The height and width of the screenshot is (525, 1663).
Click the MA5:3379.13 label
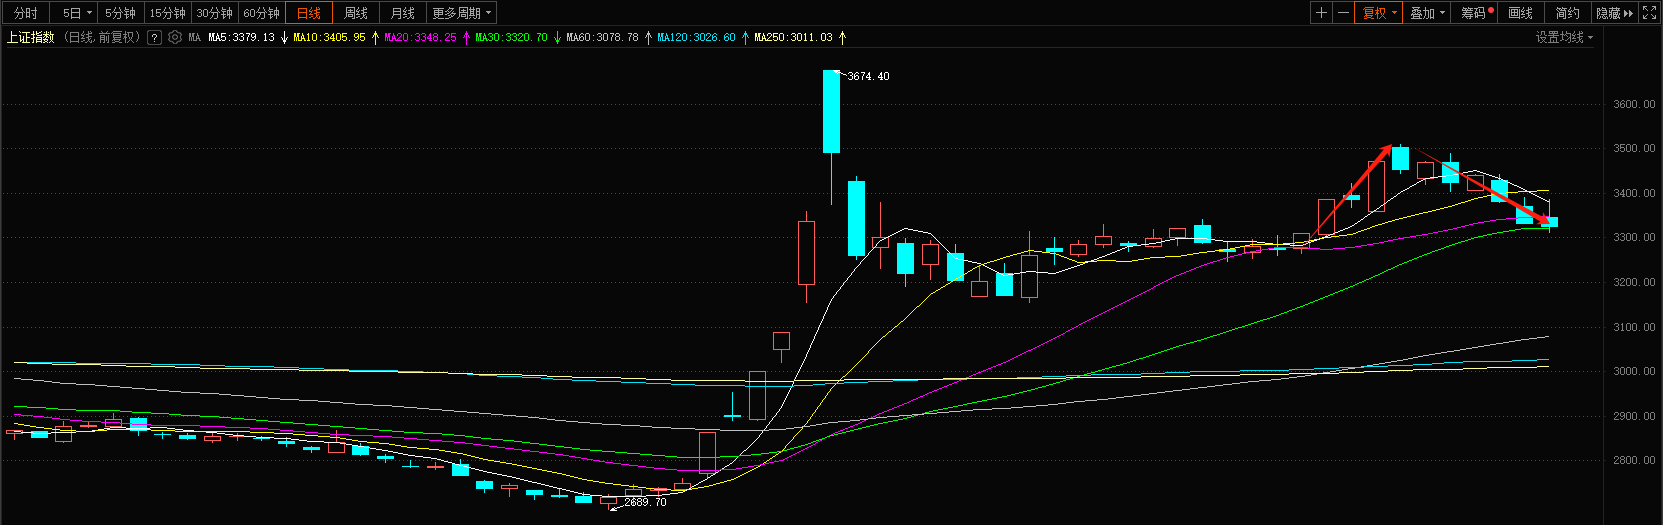point(241,37)
